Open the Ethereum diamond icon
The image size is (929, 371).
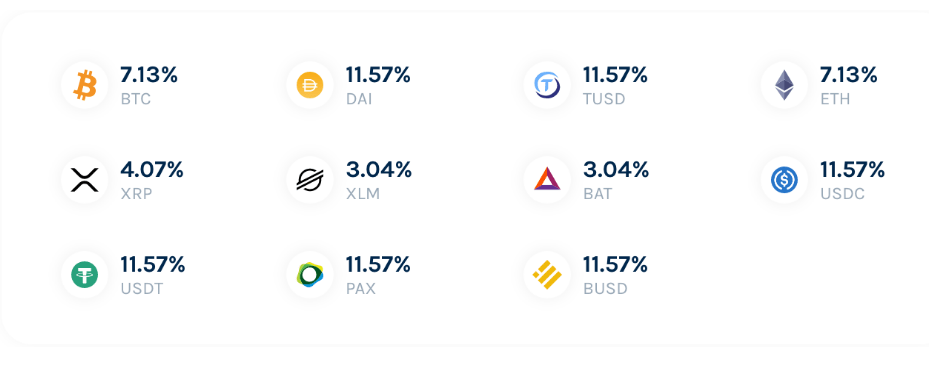pos(784,85)
